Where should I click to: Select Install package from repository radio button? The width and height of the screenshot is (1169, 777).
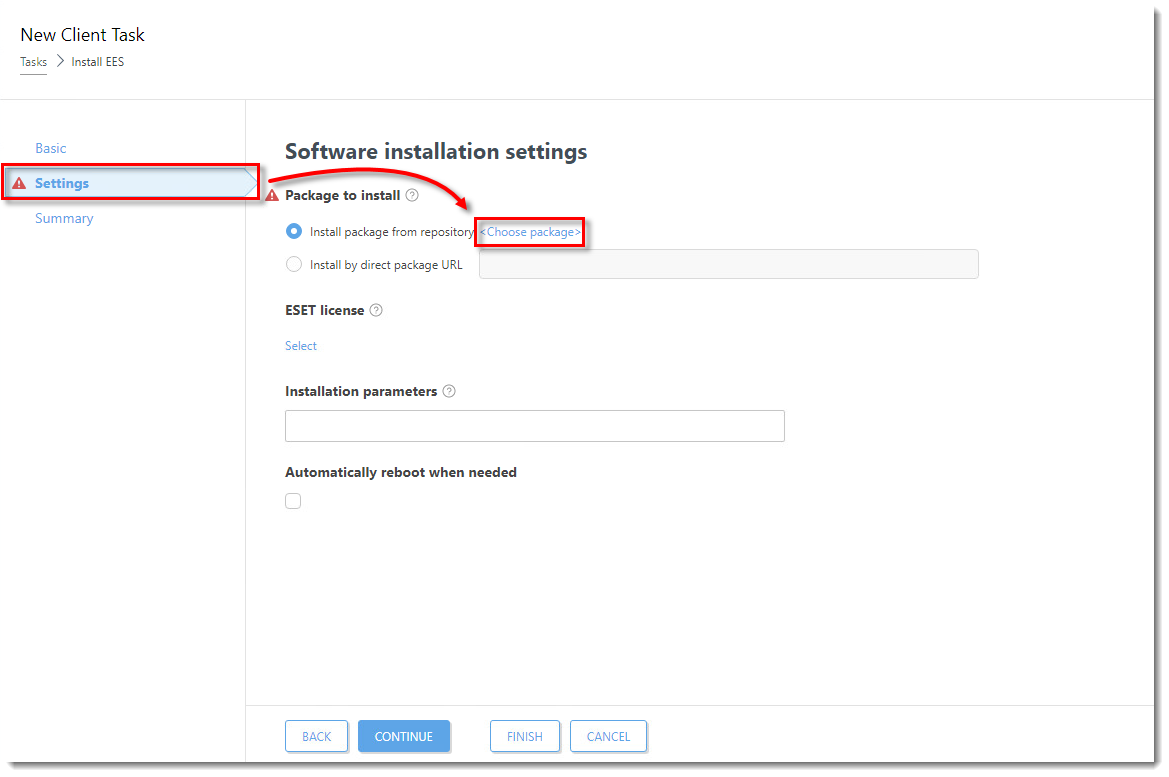coord(294,232)
